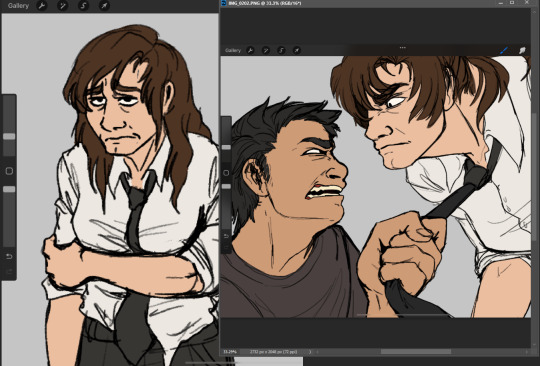Open the three-dots menu above right canvas
Image resolution: width=540 pixels, height=366 pixels.
[402, 48]
